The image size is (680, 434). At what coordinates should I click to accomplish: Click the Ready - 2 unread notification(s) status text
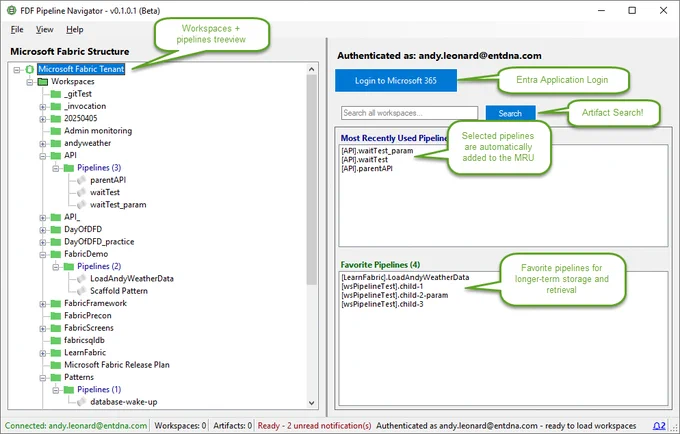[x=314, y=426]
